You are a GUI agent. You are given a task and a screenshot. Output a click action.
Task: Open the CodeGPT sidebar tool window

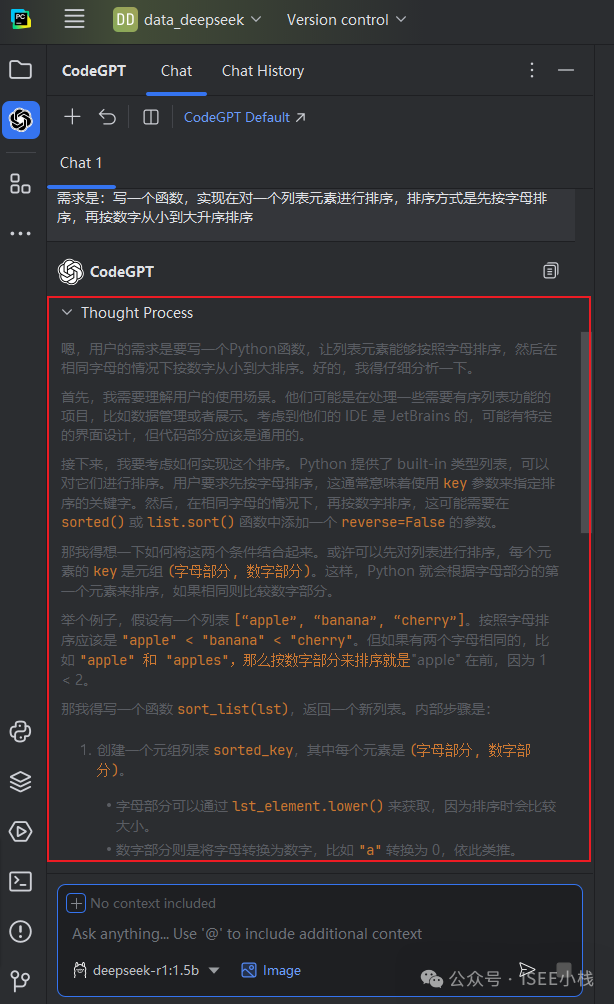click(x=20, y=120)
